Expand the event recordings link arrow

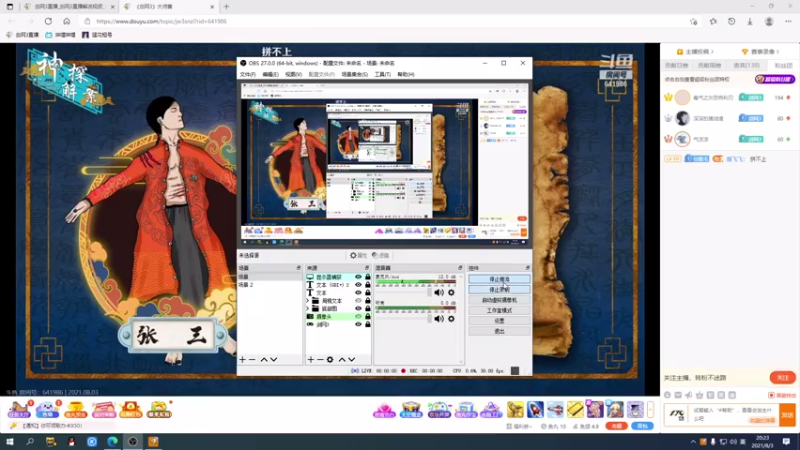pyautogui.click(x=778, y=52)
